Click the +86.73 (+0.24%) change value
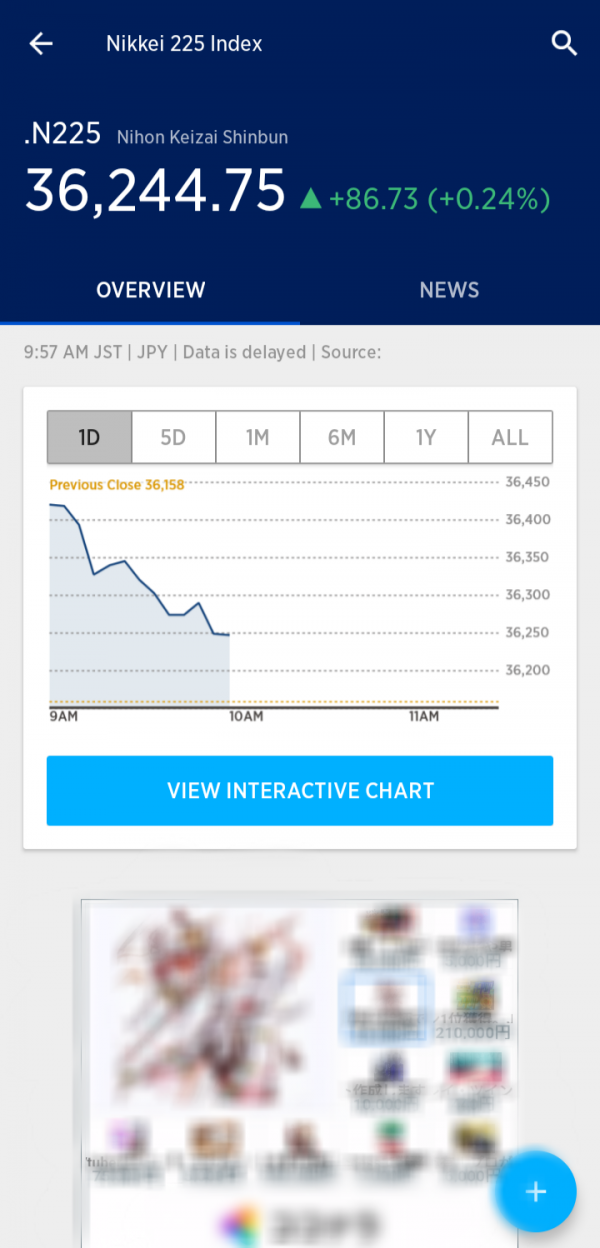This screenshot has height=1248, width=600. point(439,199)
